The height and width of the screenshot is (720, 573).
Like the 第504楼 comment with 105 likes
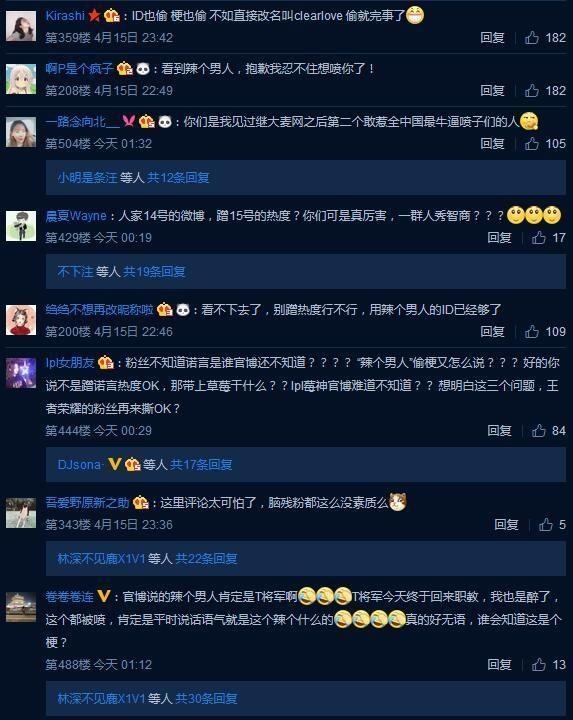point(532,144)
